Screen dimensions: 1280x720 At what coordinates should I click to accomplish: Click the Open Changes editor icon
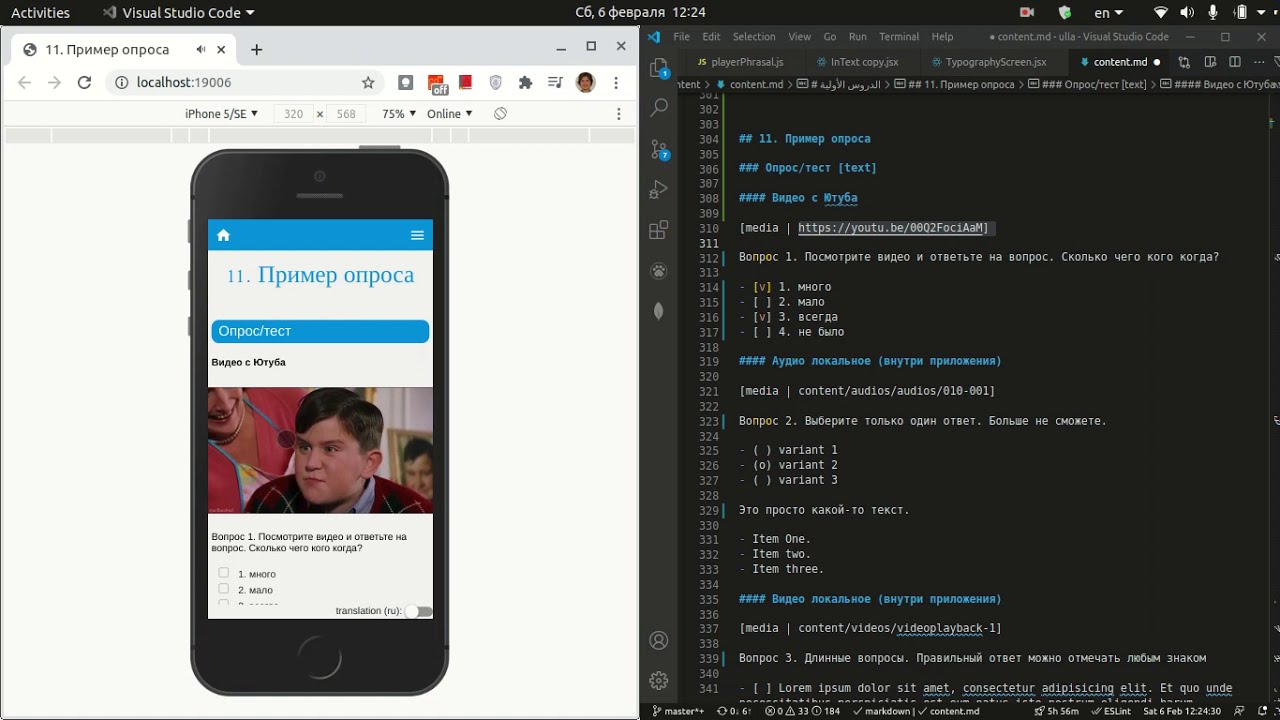tap(1184, 62)
